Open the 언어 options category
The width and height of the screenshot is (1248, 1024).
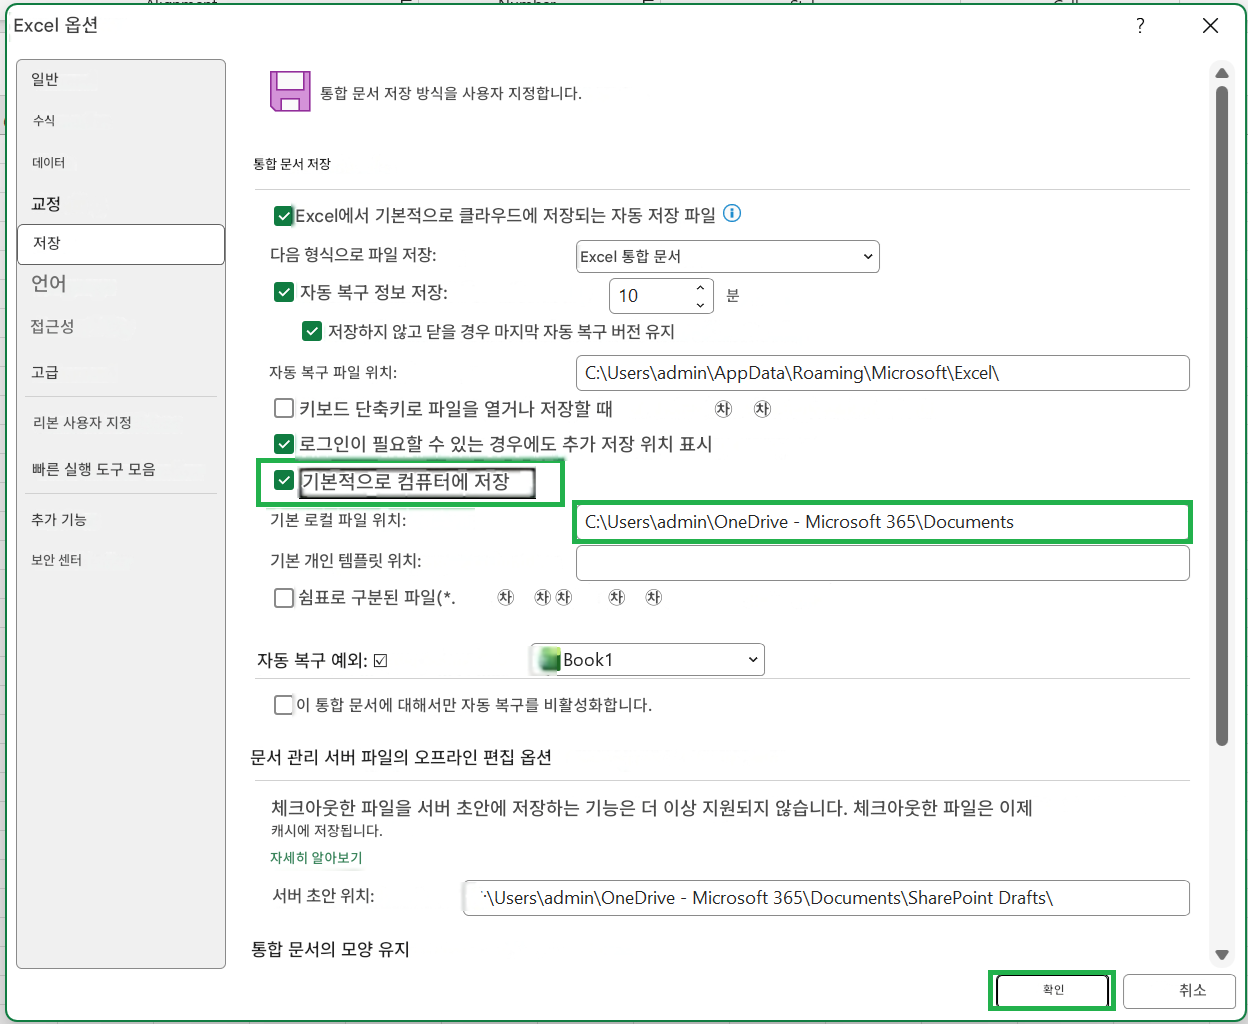(x=121, y=284)
